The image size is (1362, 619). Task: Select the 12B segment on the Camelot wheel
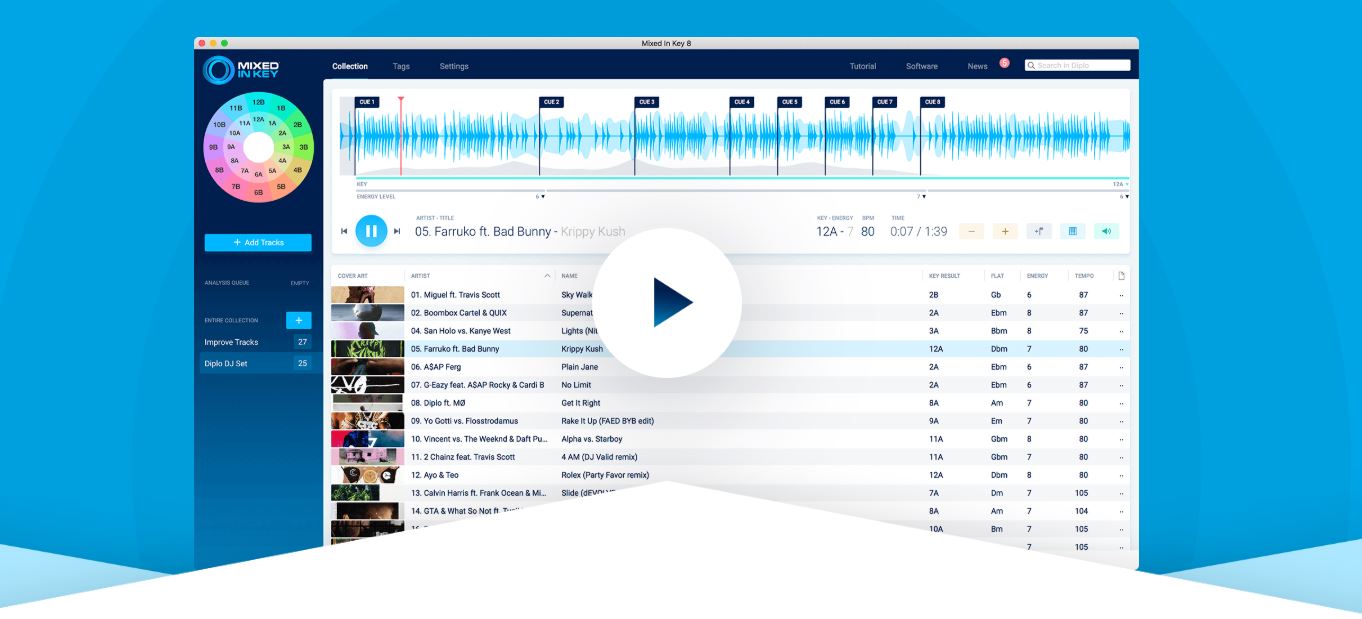pos(258,102)
